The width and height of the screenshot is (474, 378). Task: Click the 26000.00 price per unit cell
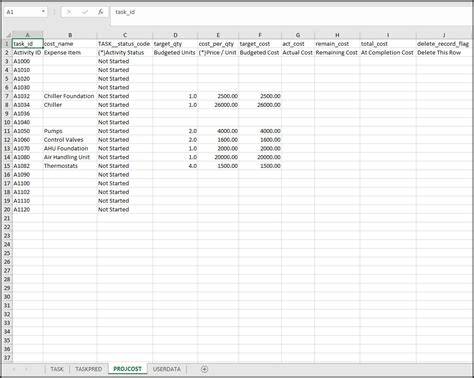pos(218,105)
